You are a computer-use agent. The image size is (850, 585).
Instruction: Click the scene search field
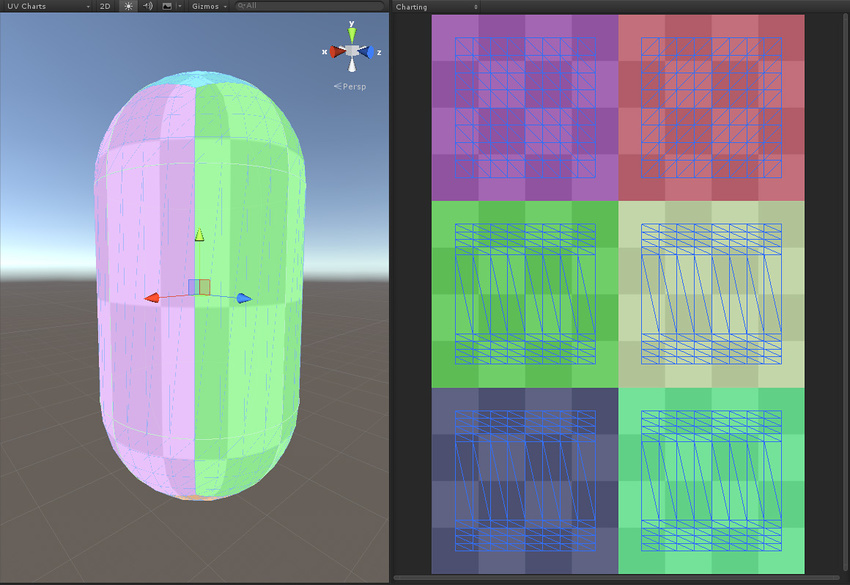point(308,6)
